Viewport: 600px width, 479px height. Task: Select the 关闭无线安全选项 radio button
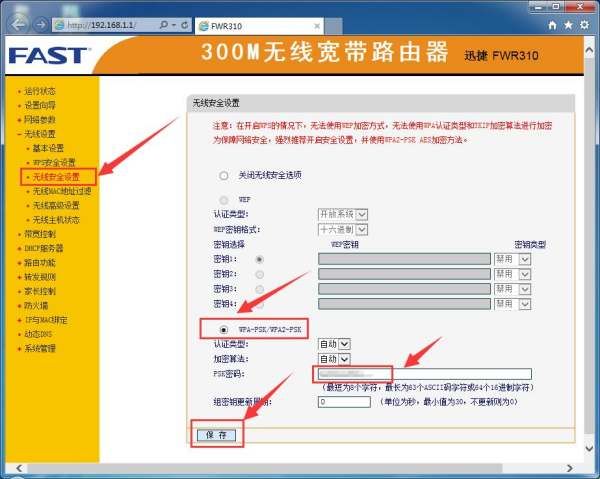223,176
